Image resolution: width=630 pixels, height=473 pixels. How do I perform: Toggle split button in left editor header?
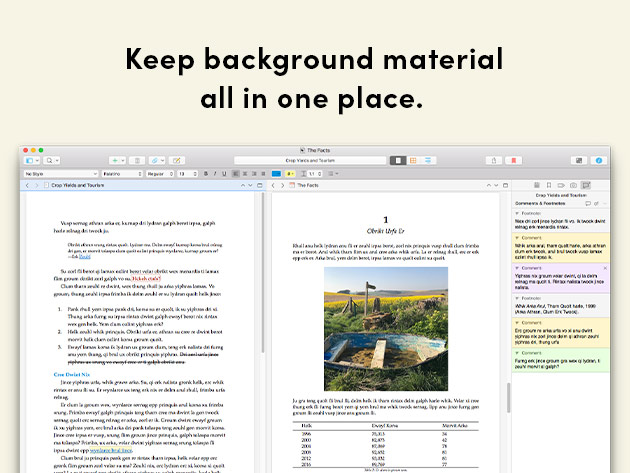pos(260,185)
